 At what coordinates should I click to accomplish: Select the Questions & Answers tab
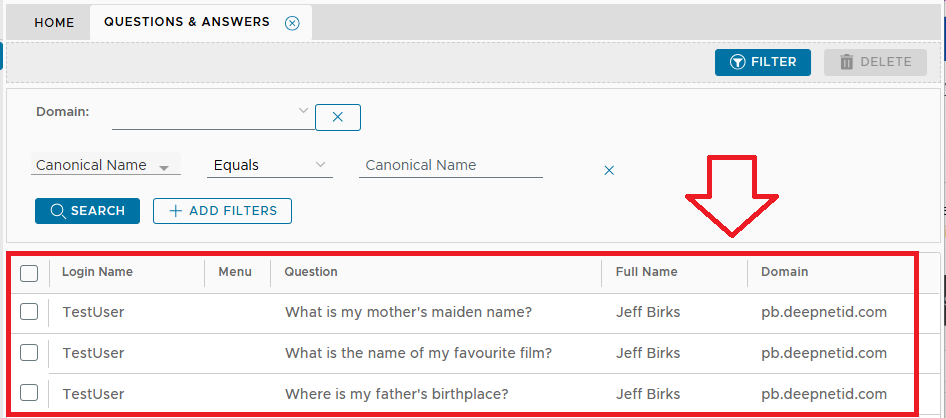click(x=187, y=22)
